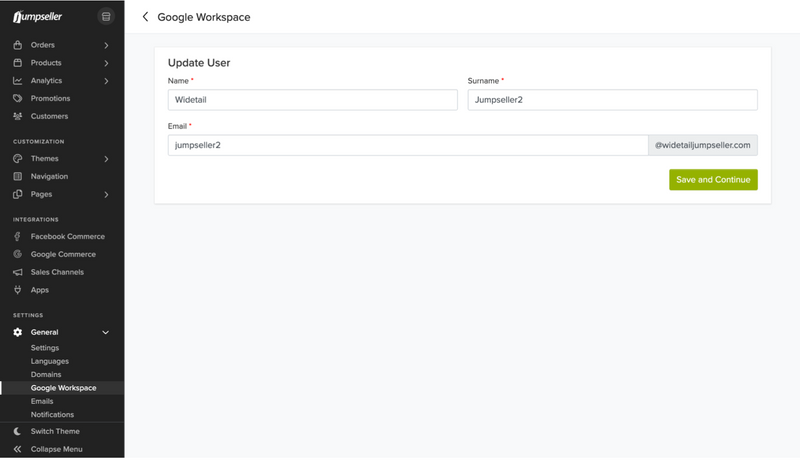Click the Facebook Commerce icon
This screenshot has height=463, width=800.
coord(18,237)
